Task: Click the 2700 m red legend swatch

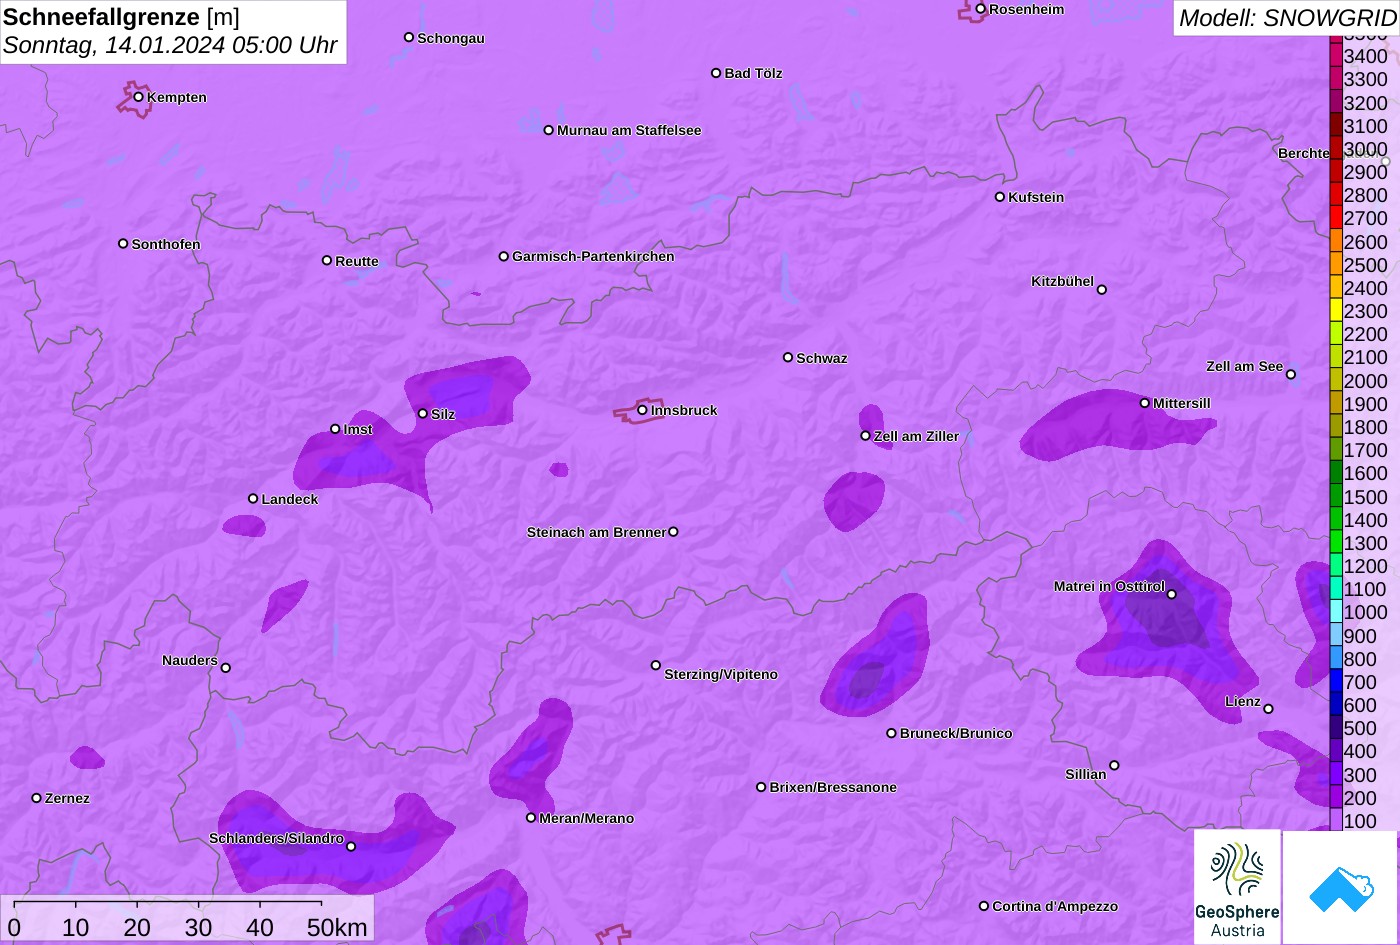Action: click(1335, 217)
